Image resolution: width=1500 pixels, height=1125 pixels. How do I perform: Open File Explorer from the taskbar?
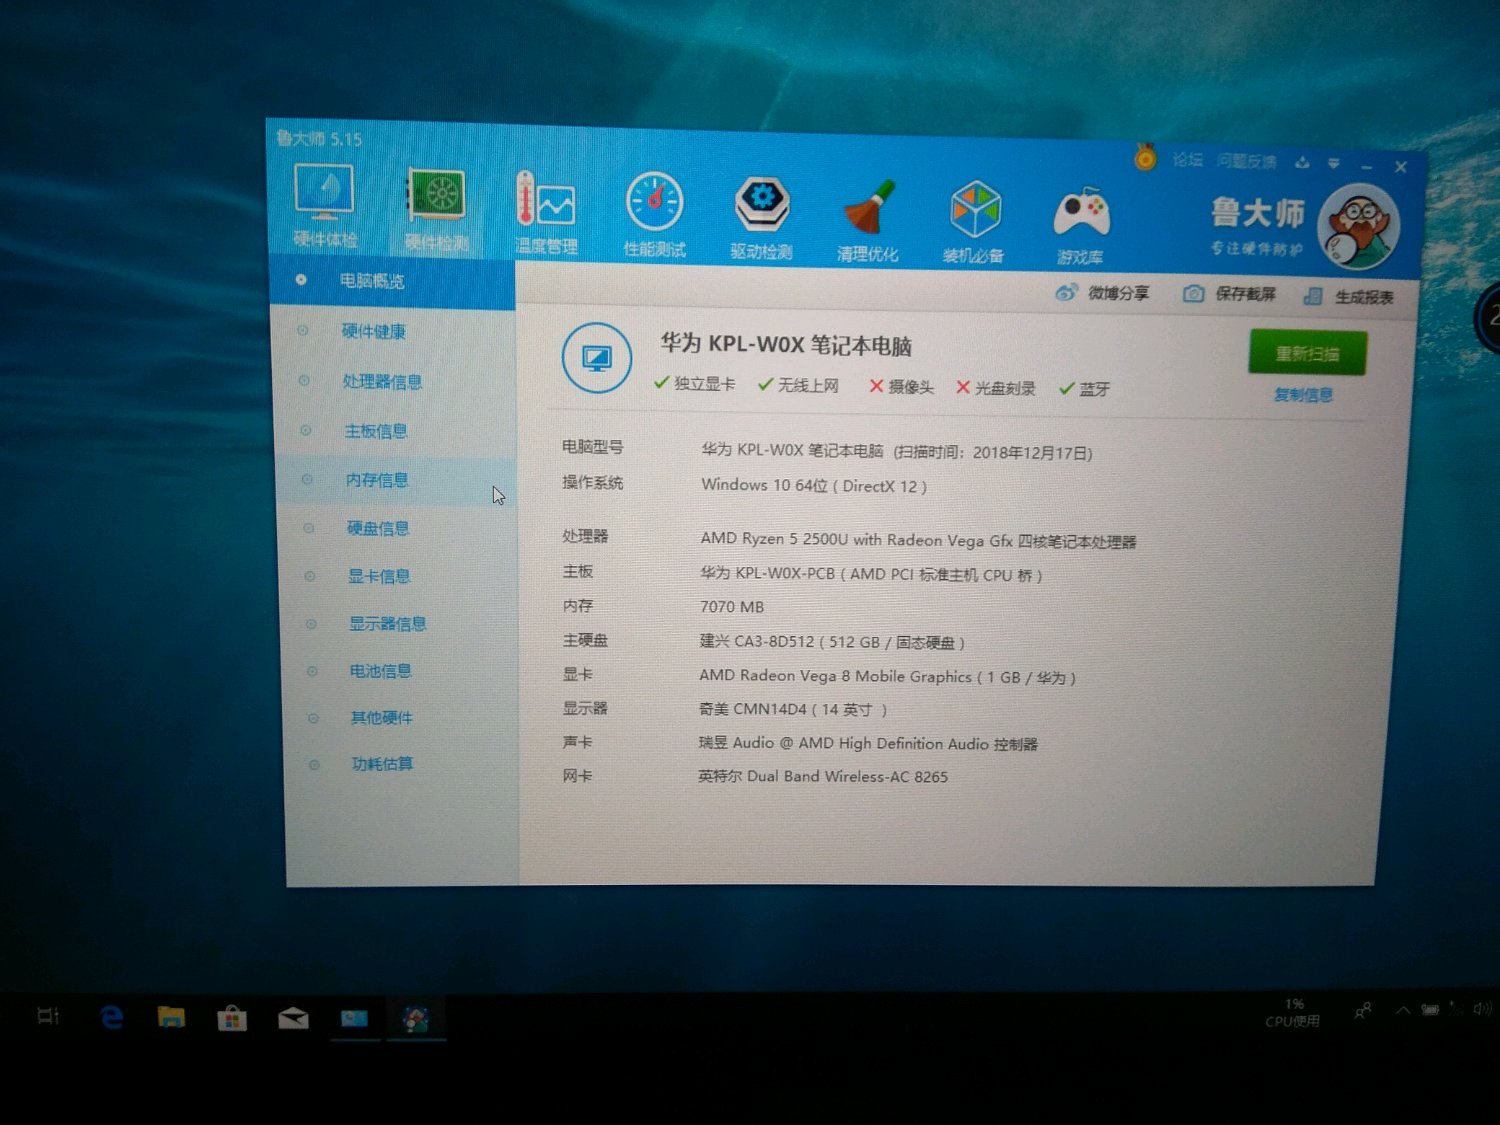tap(171, 1018)
